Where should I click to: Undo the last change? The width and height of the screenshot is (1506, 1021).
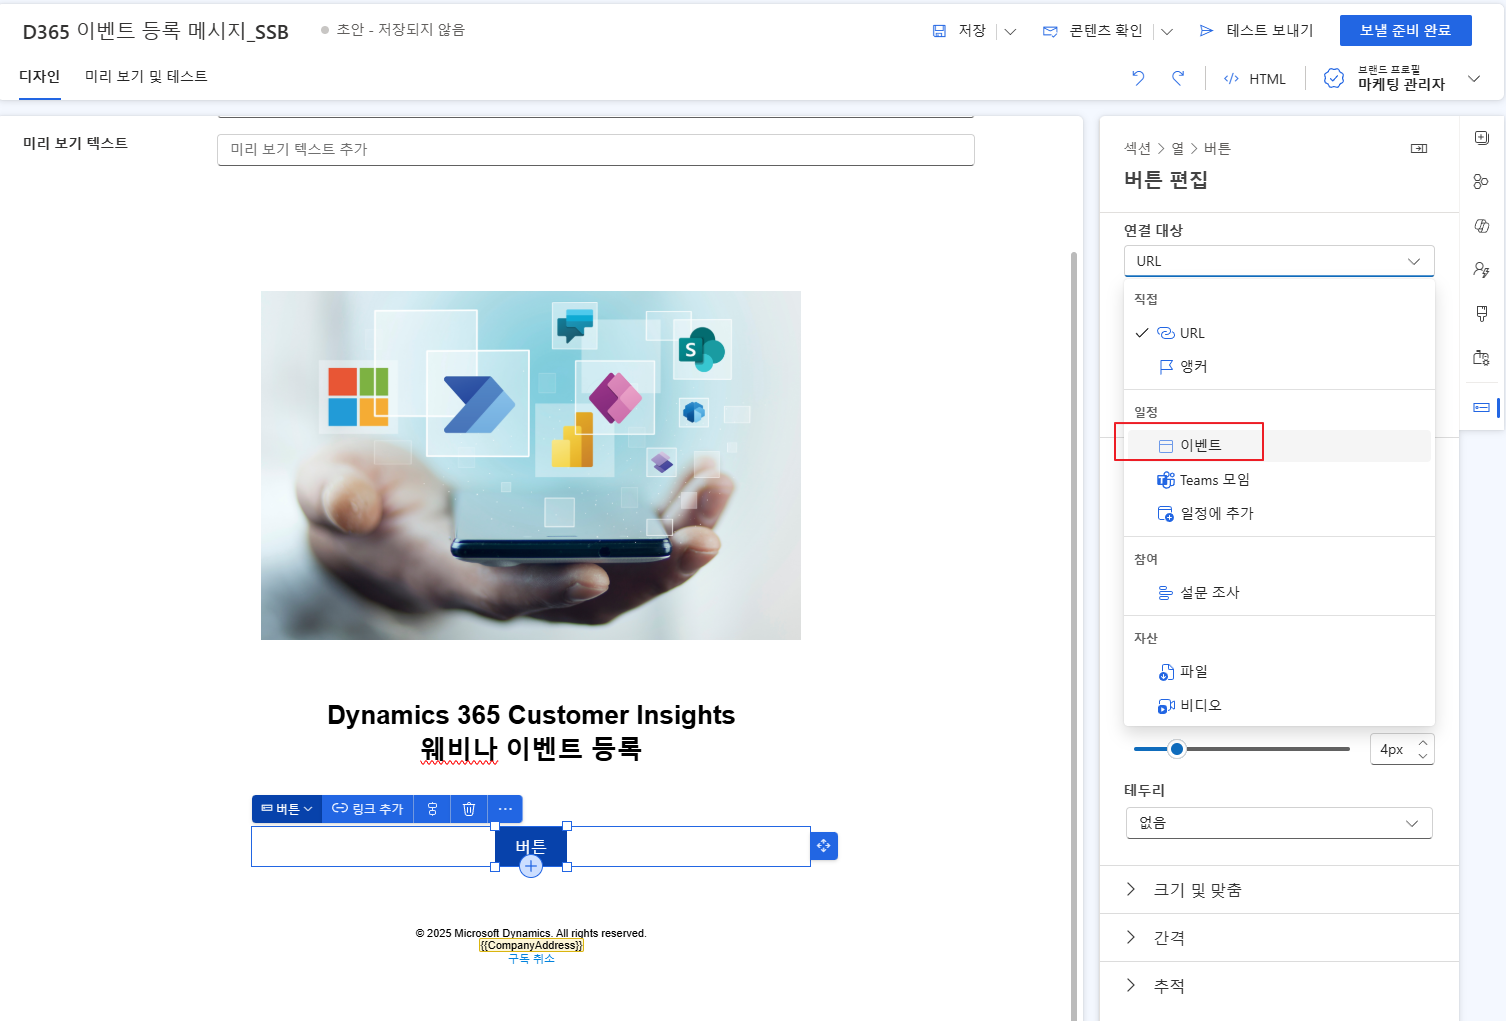tap(1138, 78)
